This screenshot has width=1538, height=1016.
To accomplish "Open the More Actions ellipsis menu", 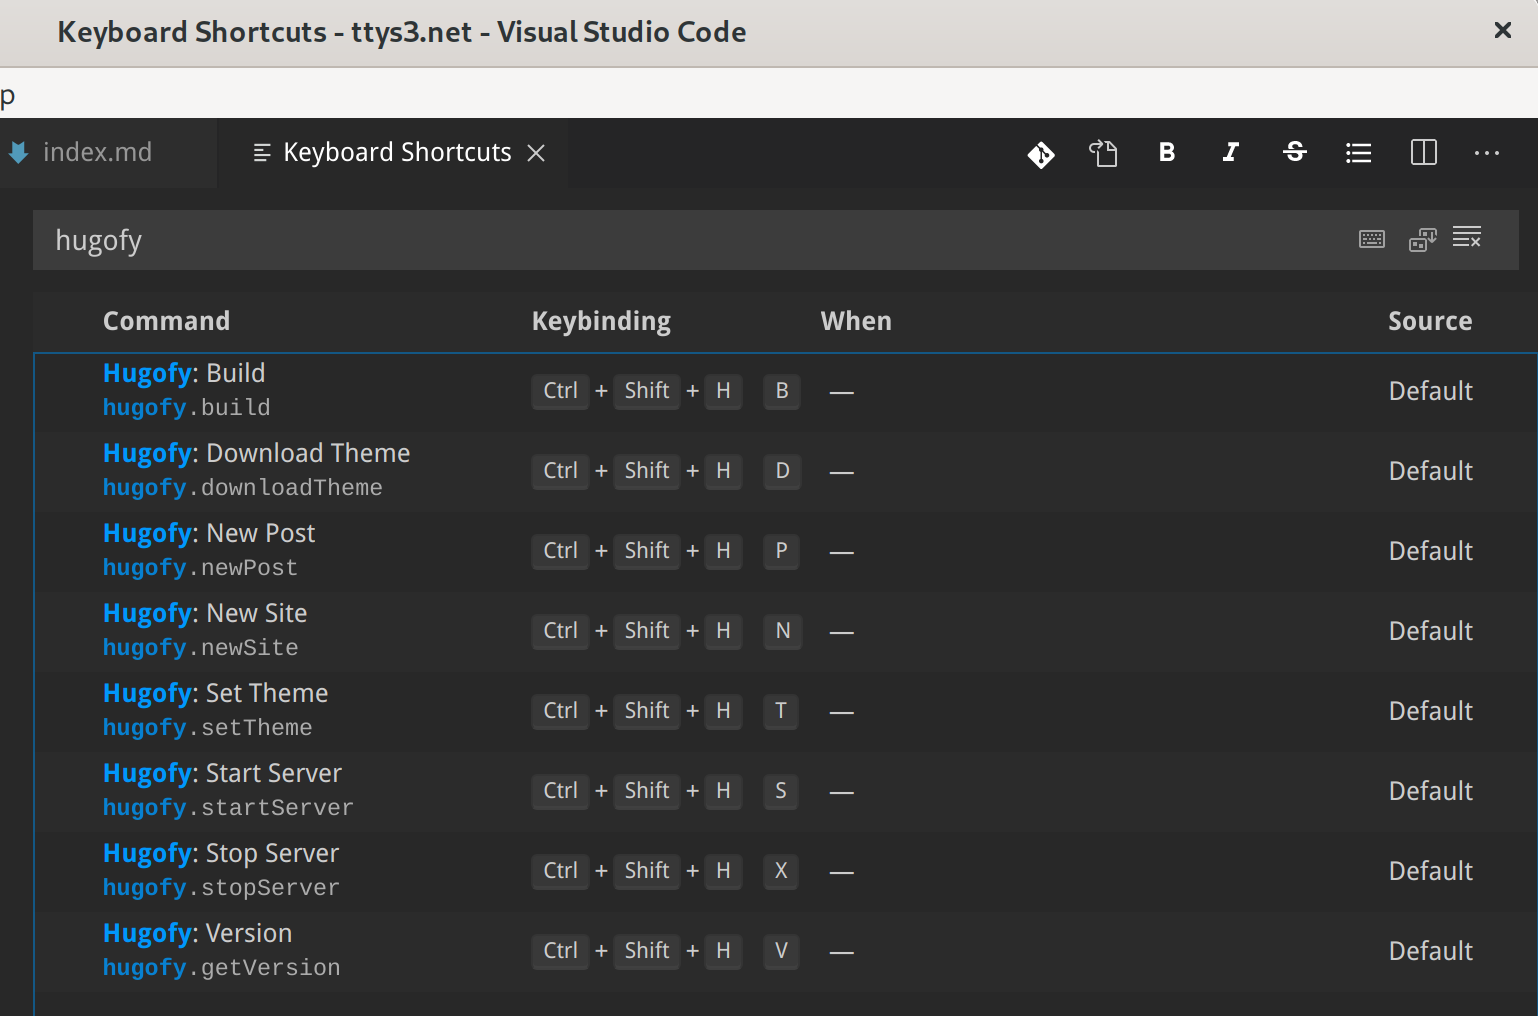I will 1487,153.
